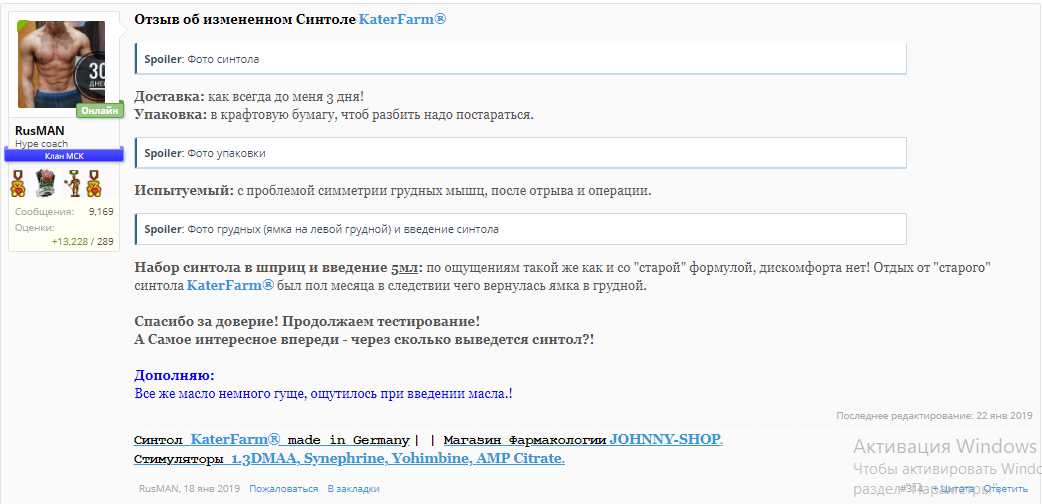
Task: Click 'Пожаловаться' to report the post
Action: (x=283, y=489)
